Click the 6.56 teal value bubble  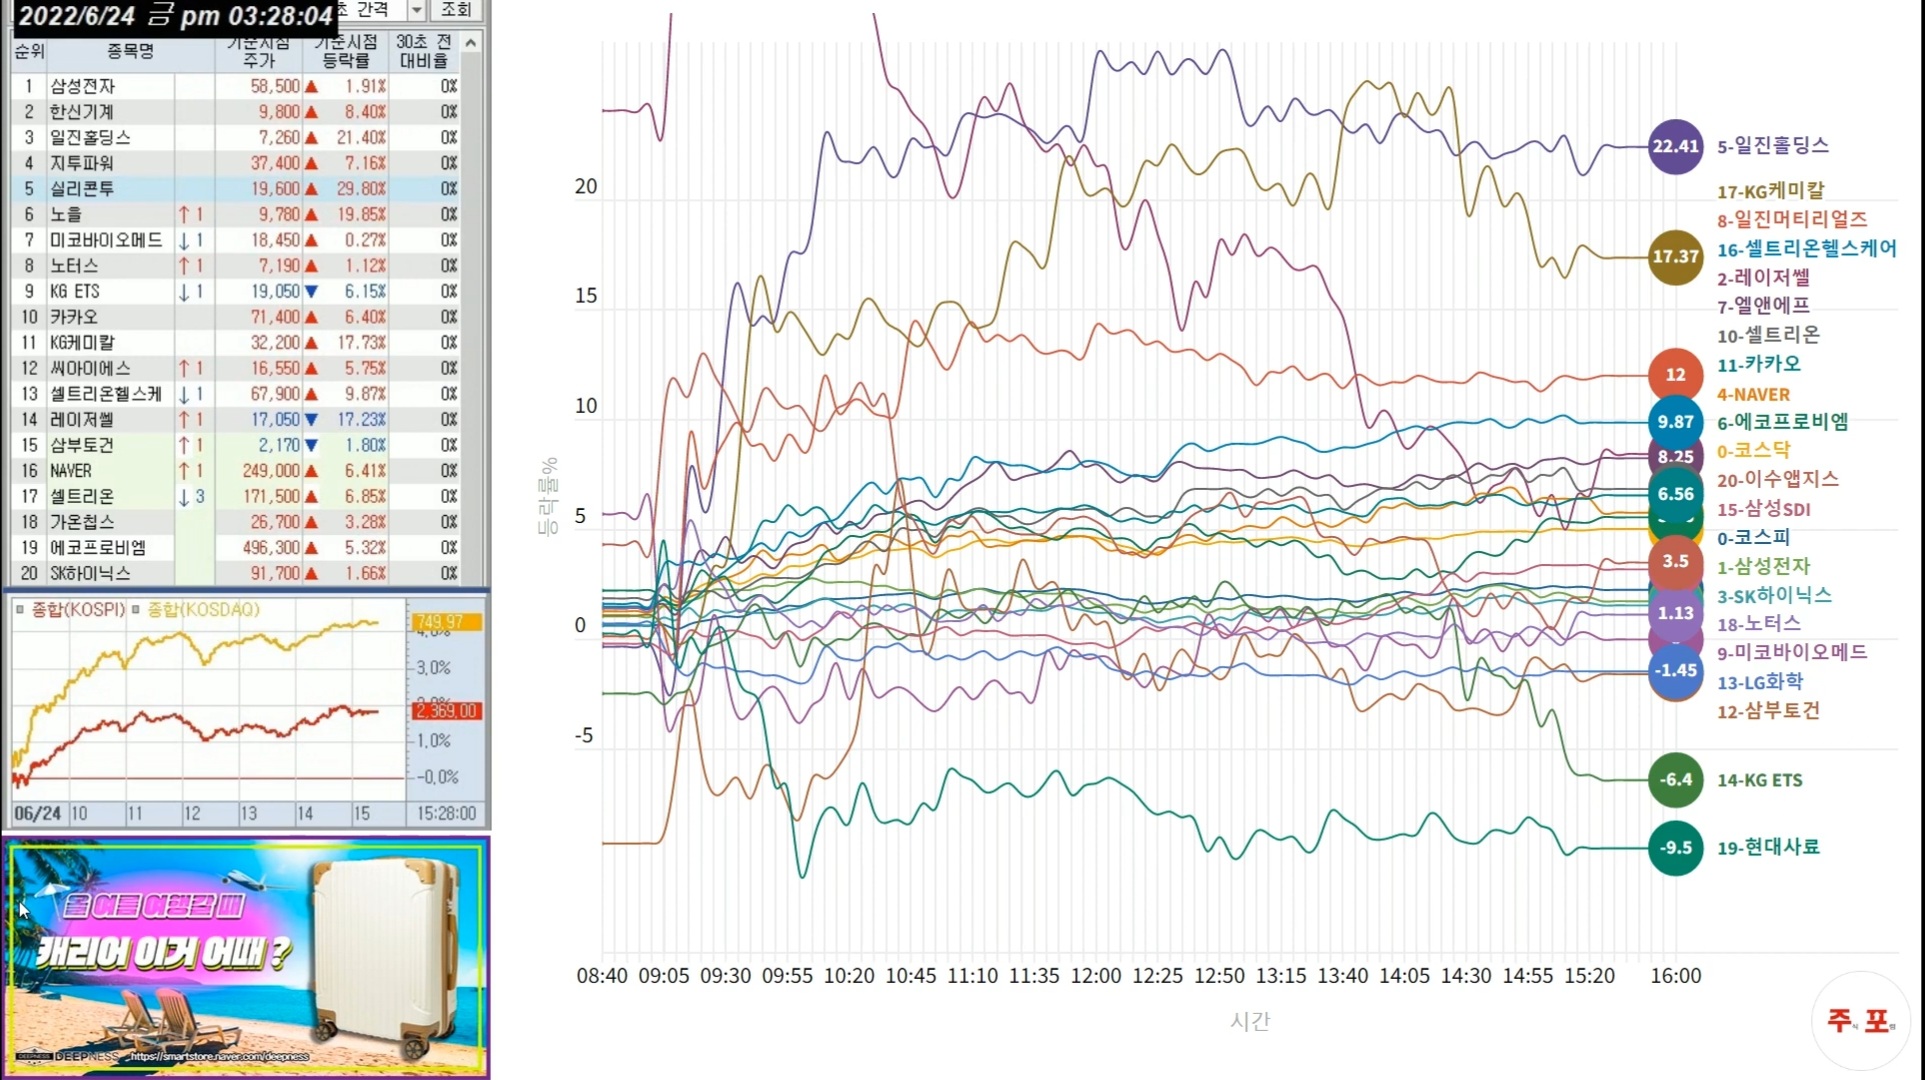coord(1675,494)
